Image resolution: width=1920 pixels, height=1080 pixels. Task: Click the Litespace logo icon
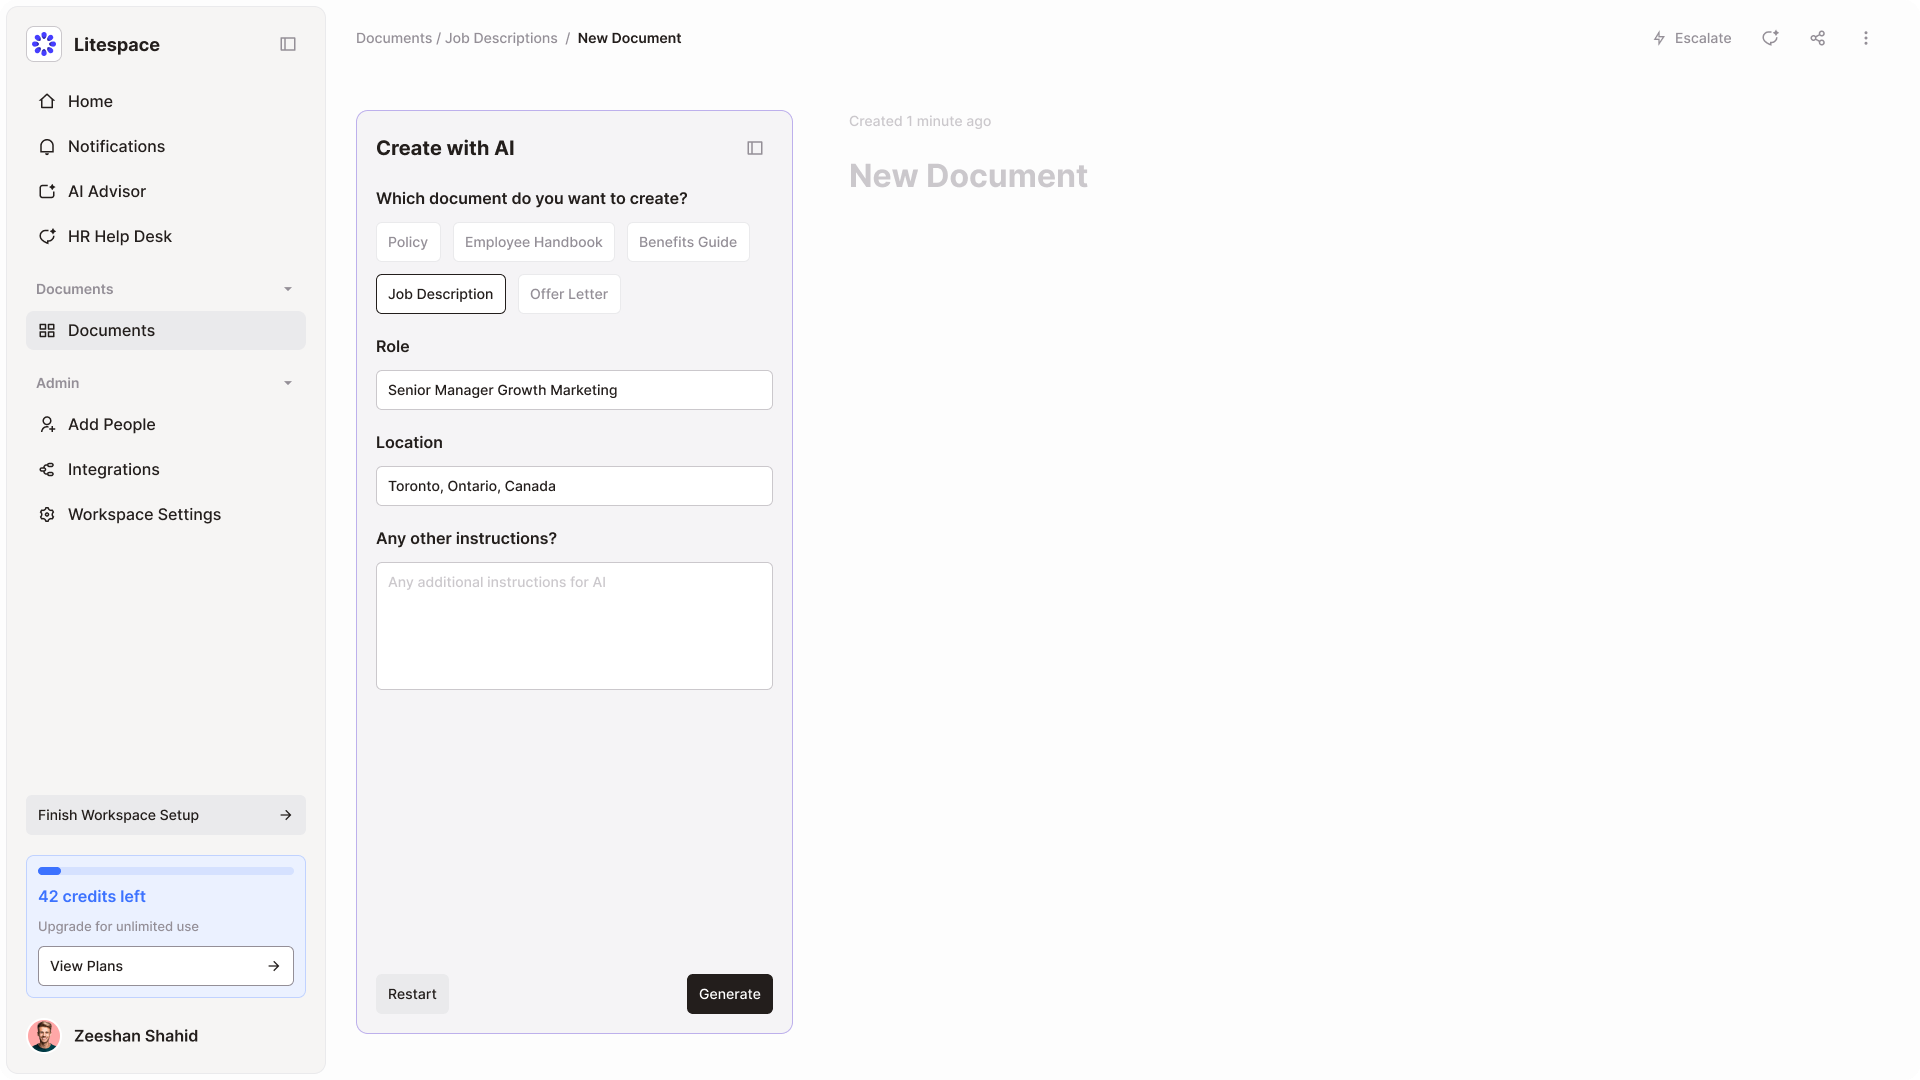coord(44,44)
